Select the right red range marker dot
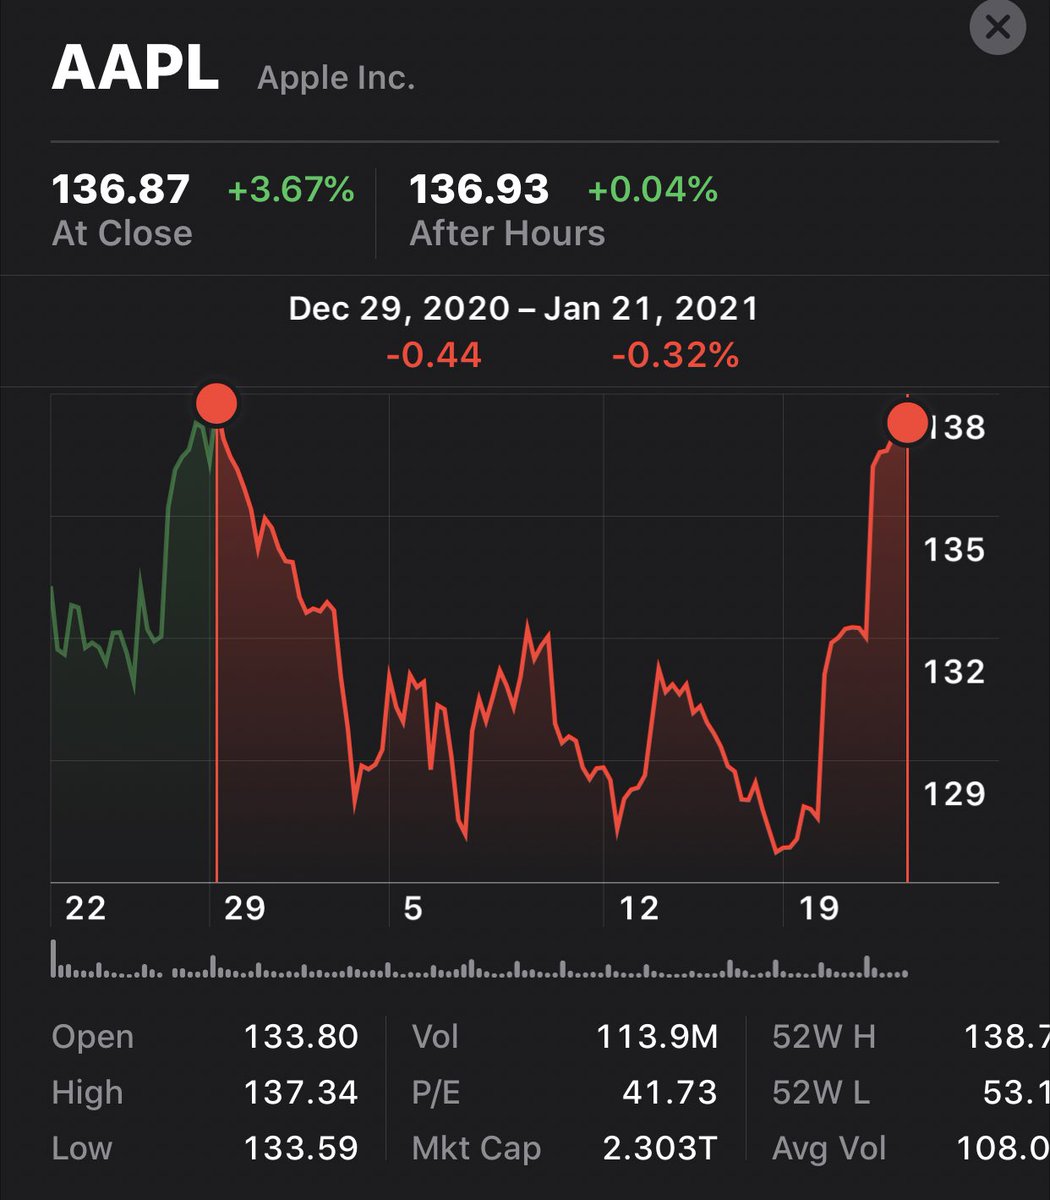Screen dimensions: 1050x1200 [908, 423]
